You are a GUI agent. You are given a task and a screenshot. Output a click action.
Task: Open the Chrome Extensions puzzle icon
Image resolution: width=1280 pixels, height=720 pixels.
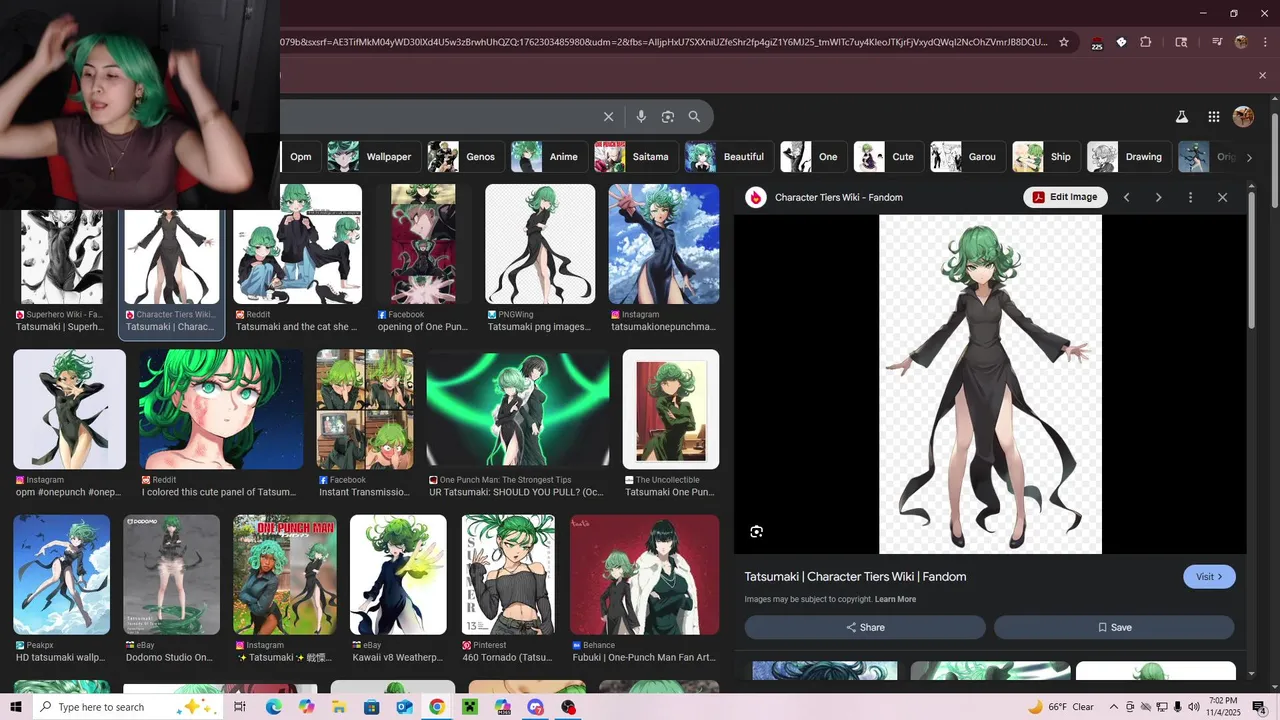[1146, 42]
